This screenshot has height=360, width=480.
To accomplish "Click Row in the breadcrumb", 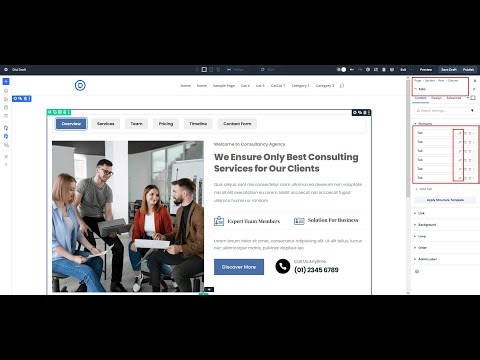I will pos(441,81).
